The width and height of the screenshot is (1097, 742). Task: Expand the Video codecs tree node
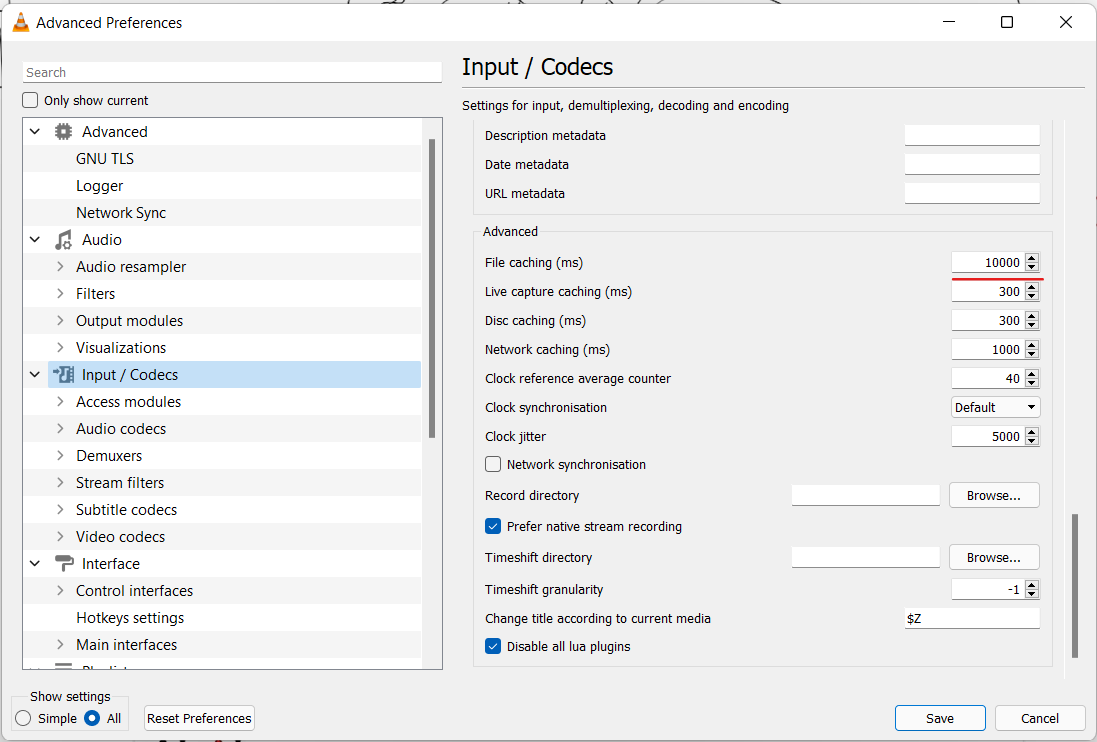click(60, 537)
